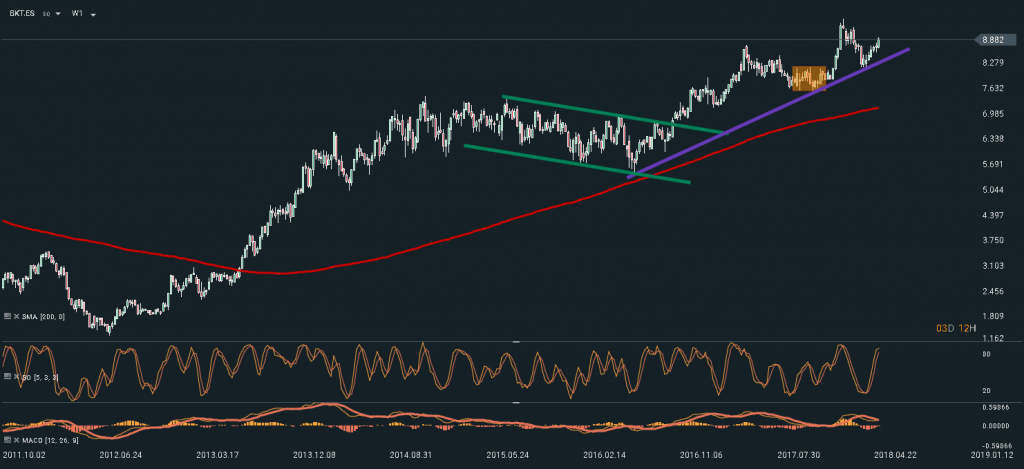Open the MACD indicator settings icon
This screenshot has height=469, width=1024.
[x=7, y=440]
